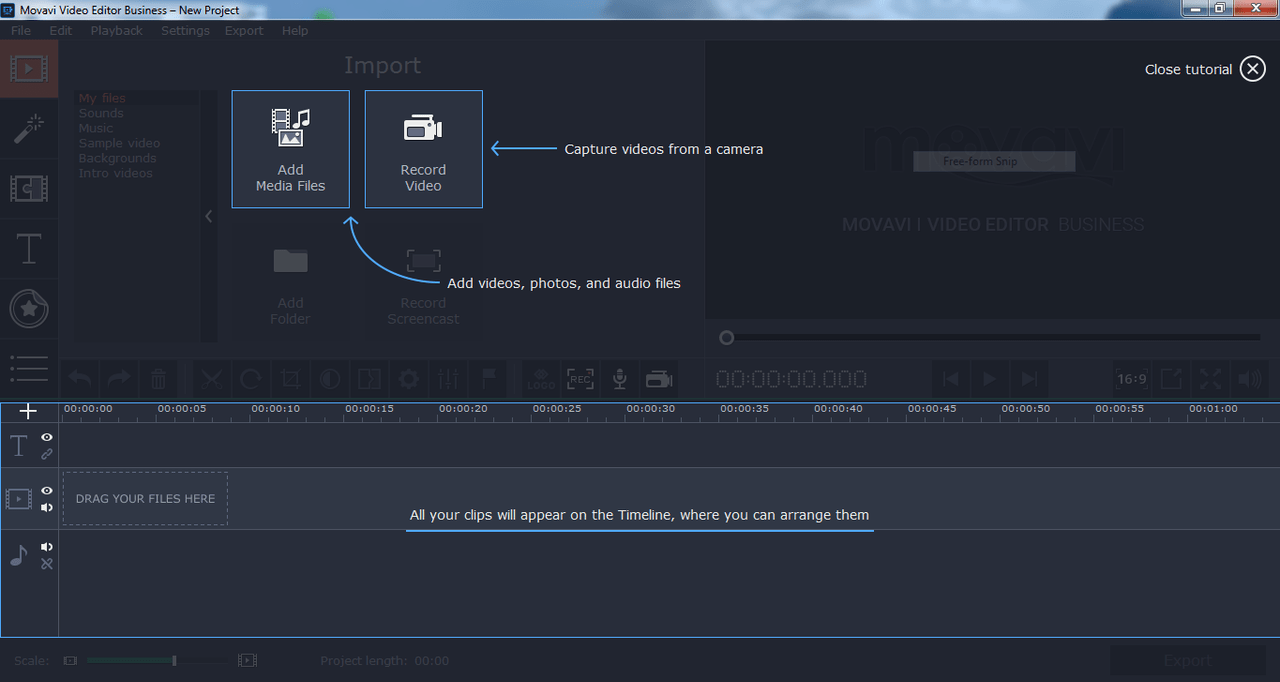Screen dimensions: 1280x682
Task: Click Record Video button
Action: pyautogui.click(x=424, y=149)
